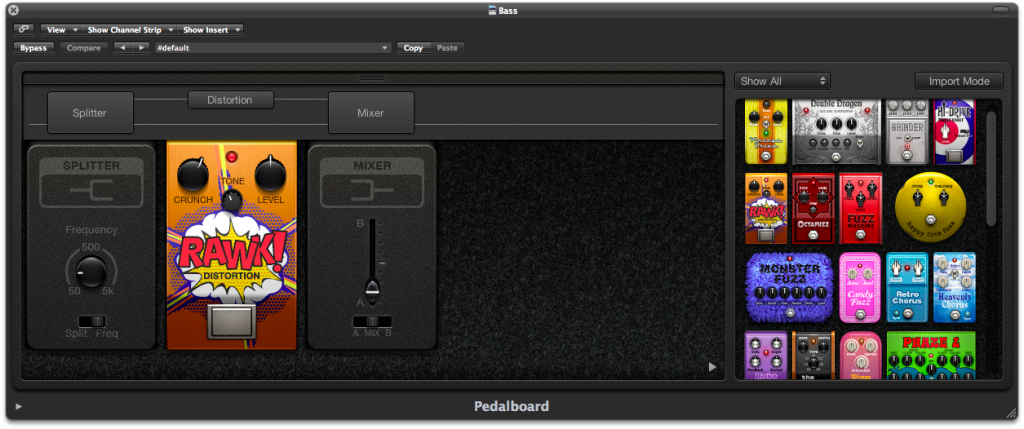Pick the small RAWK! pedal in browser
This screenshot has height=429, width=1024.
(x=766, y=208)
